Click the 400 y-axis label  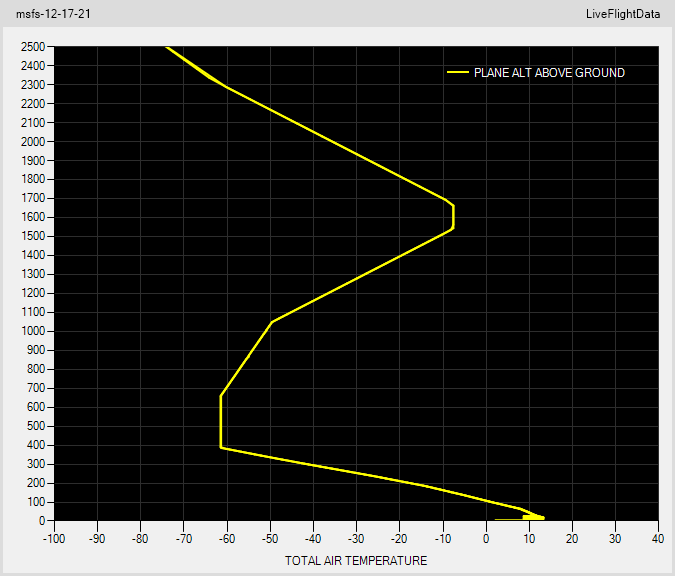click(x=36, y=445)
